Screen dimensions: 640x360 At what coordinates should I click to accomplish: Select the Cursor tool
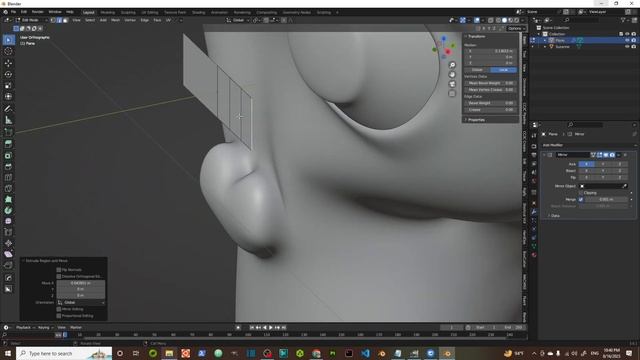(x=8, y=51)
